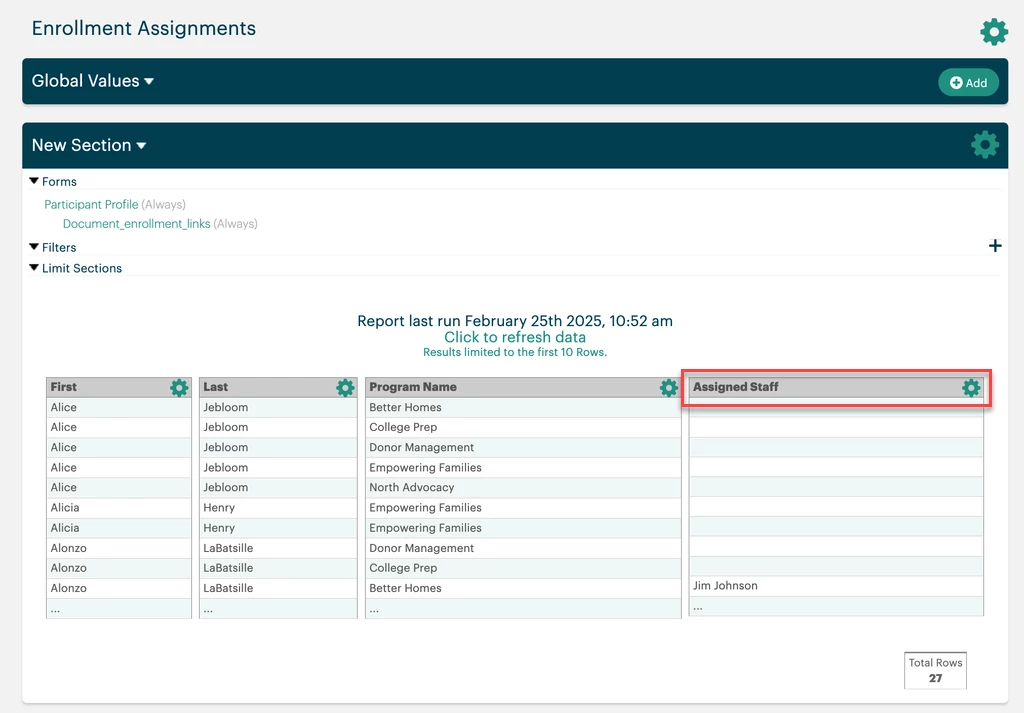Open the Assigned Staff column settings gear
Screen dimensions: 1024x713
pos(970,388)
